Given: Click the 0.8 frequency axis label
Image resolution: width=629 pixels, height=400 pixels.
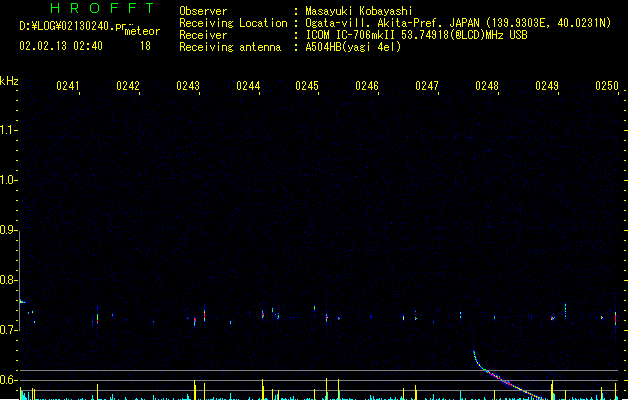Looking at the screenshot, I should click(x=8, y=279).
